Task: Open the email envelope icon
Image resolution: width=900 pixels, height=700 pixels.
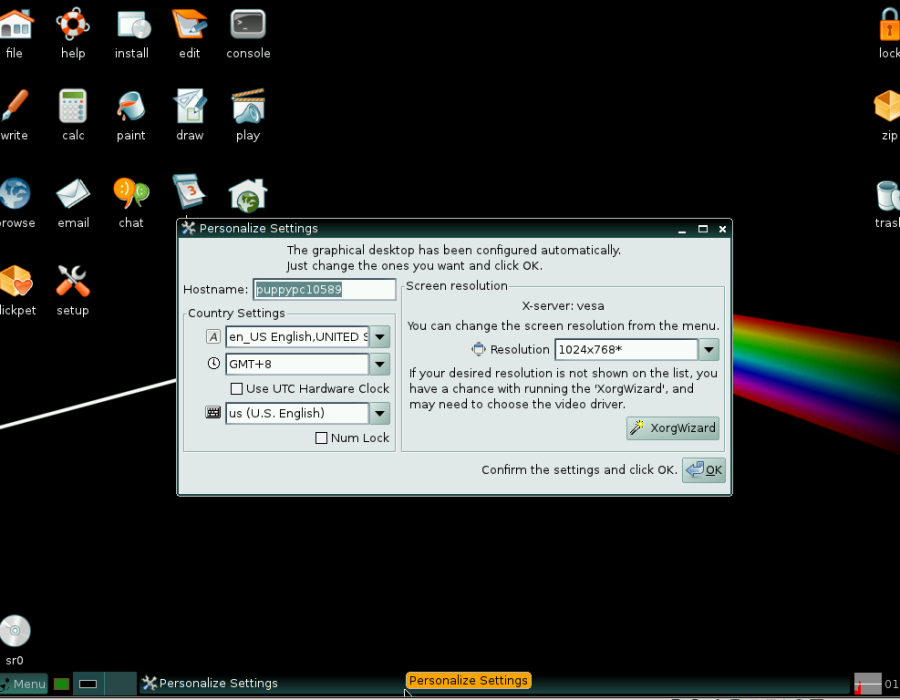Action: tap(73, 194)
